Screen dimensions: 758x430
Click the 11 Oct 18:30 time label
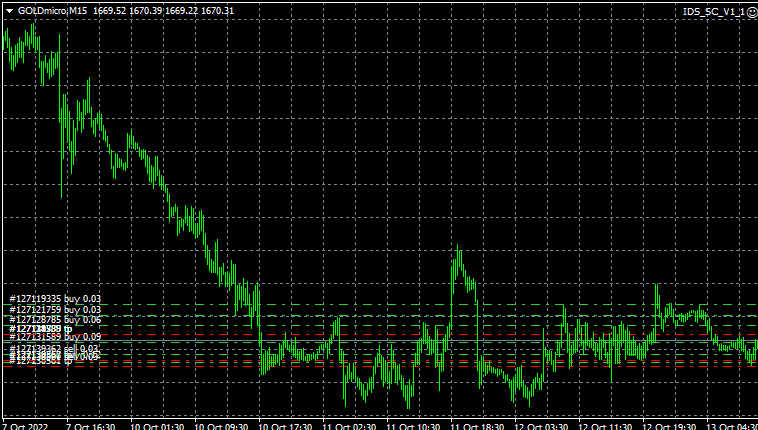click(x=477, y=425)
